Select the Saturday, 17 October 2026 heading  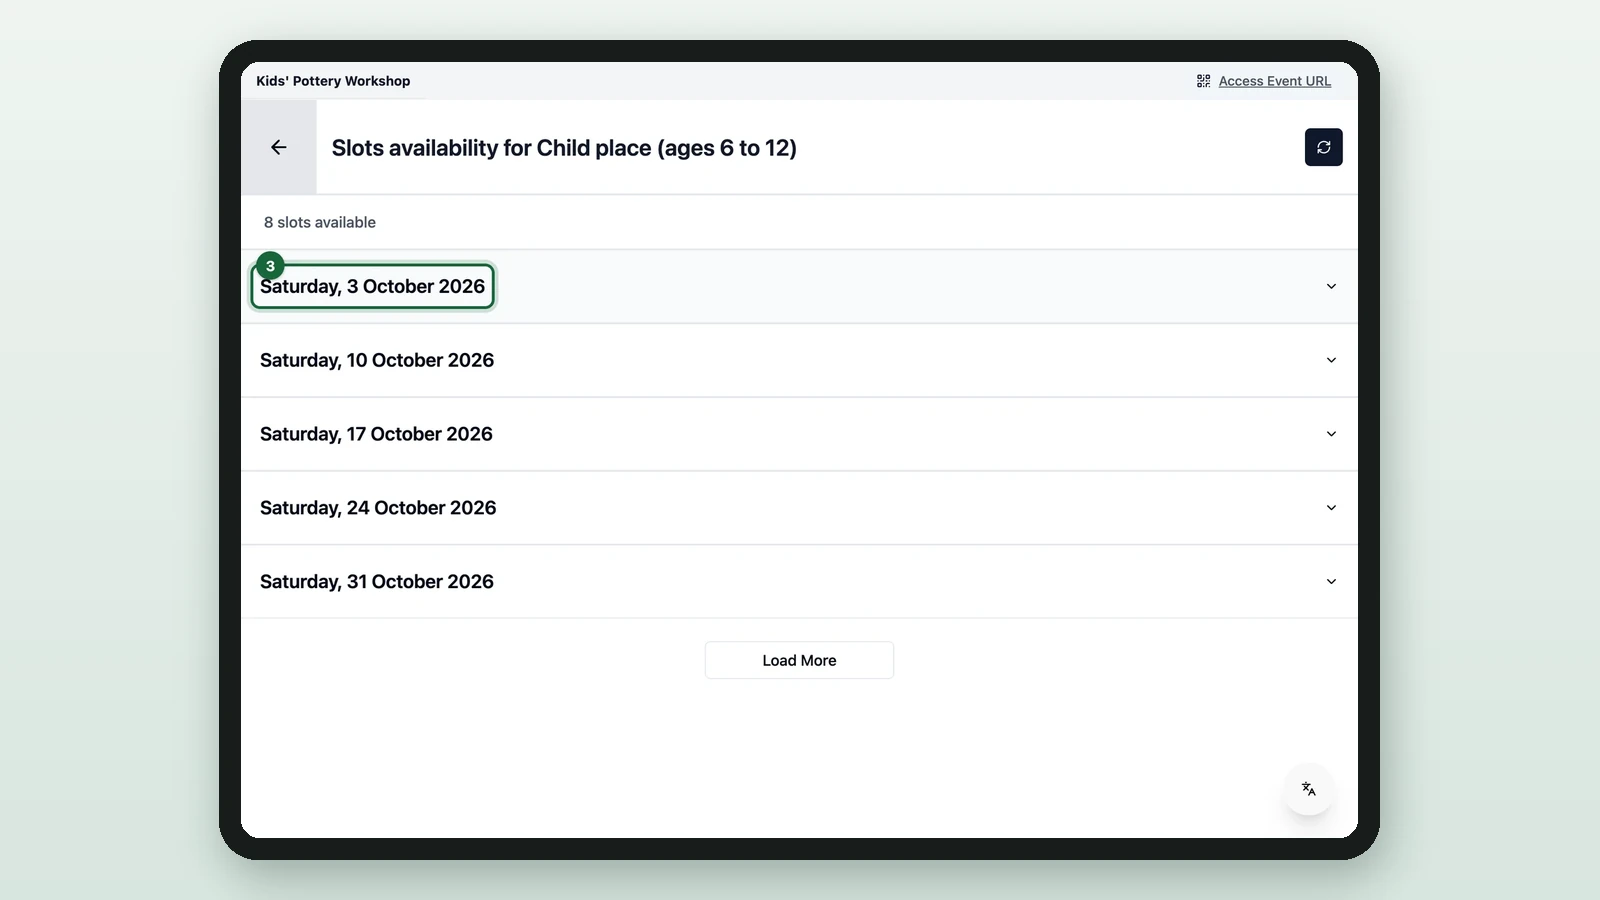(x=376, y=434)
